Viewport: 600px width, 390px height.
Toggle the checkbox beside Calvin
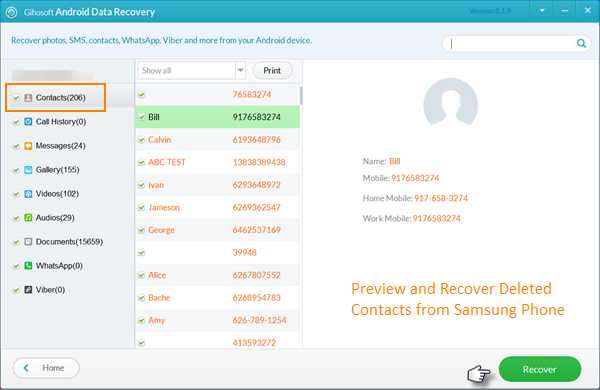[142, 140]
